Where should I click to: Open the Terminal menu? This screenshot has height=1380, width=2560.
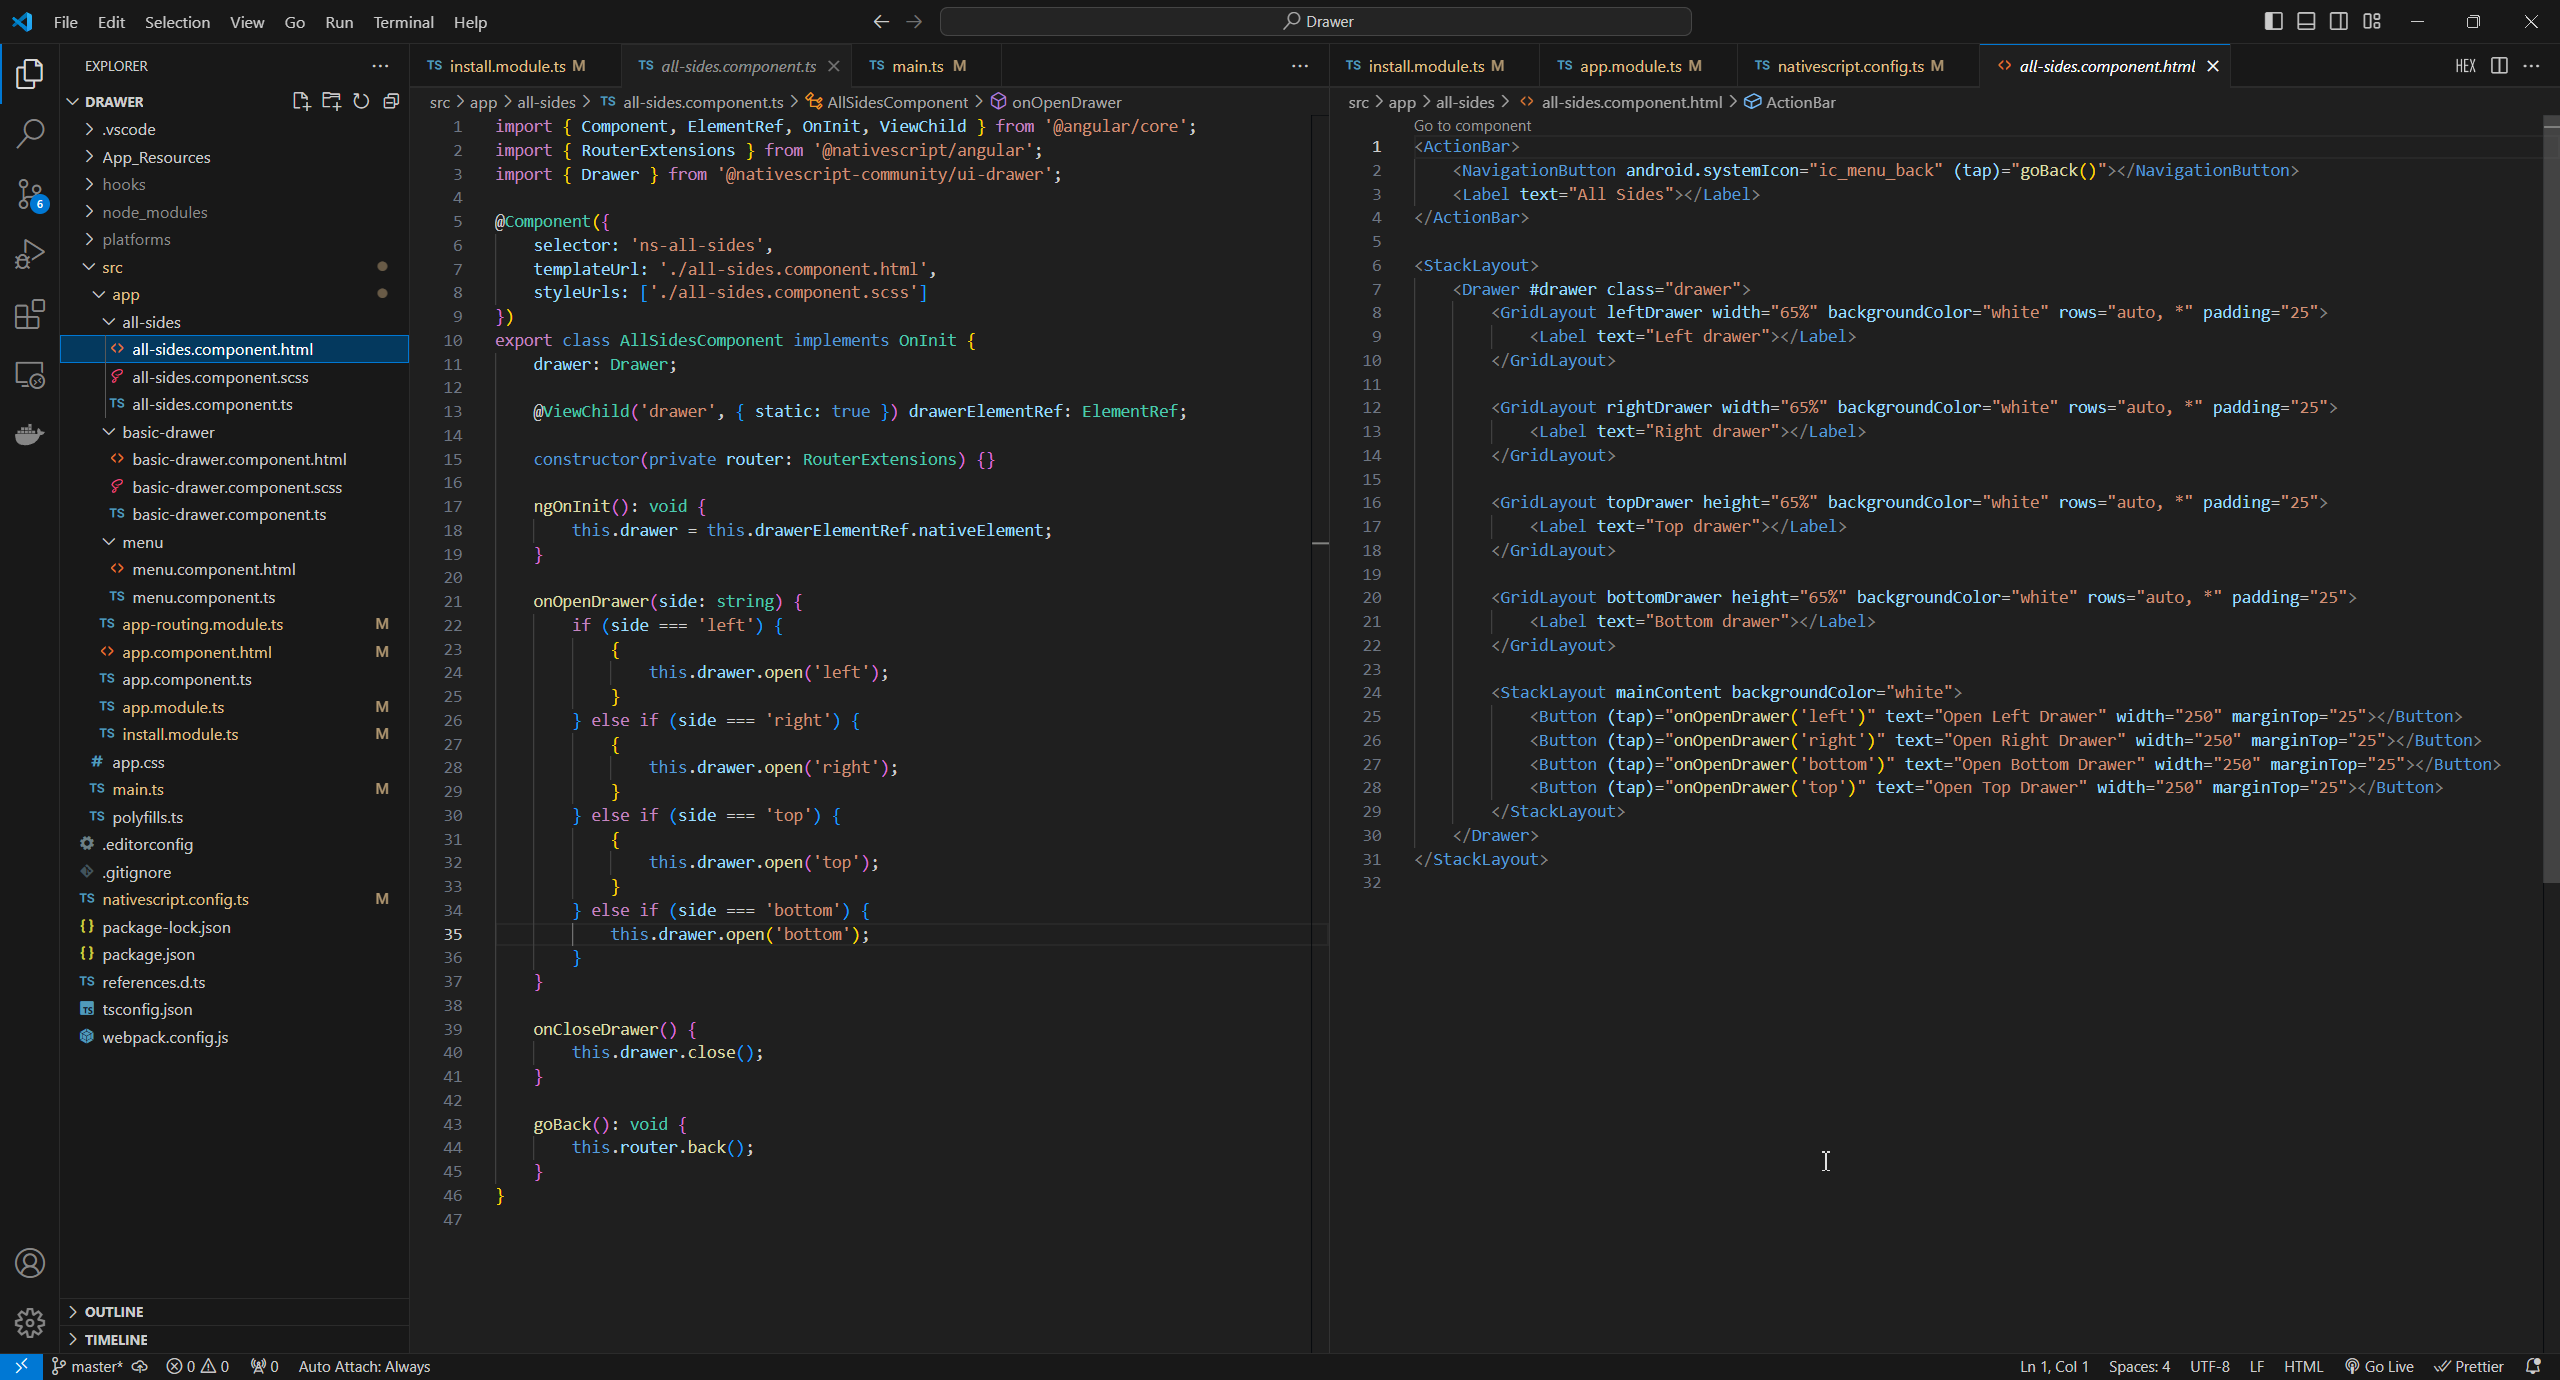(x=403, y=22)
